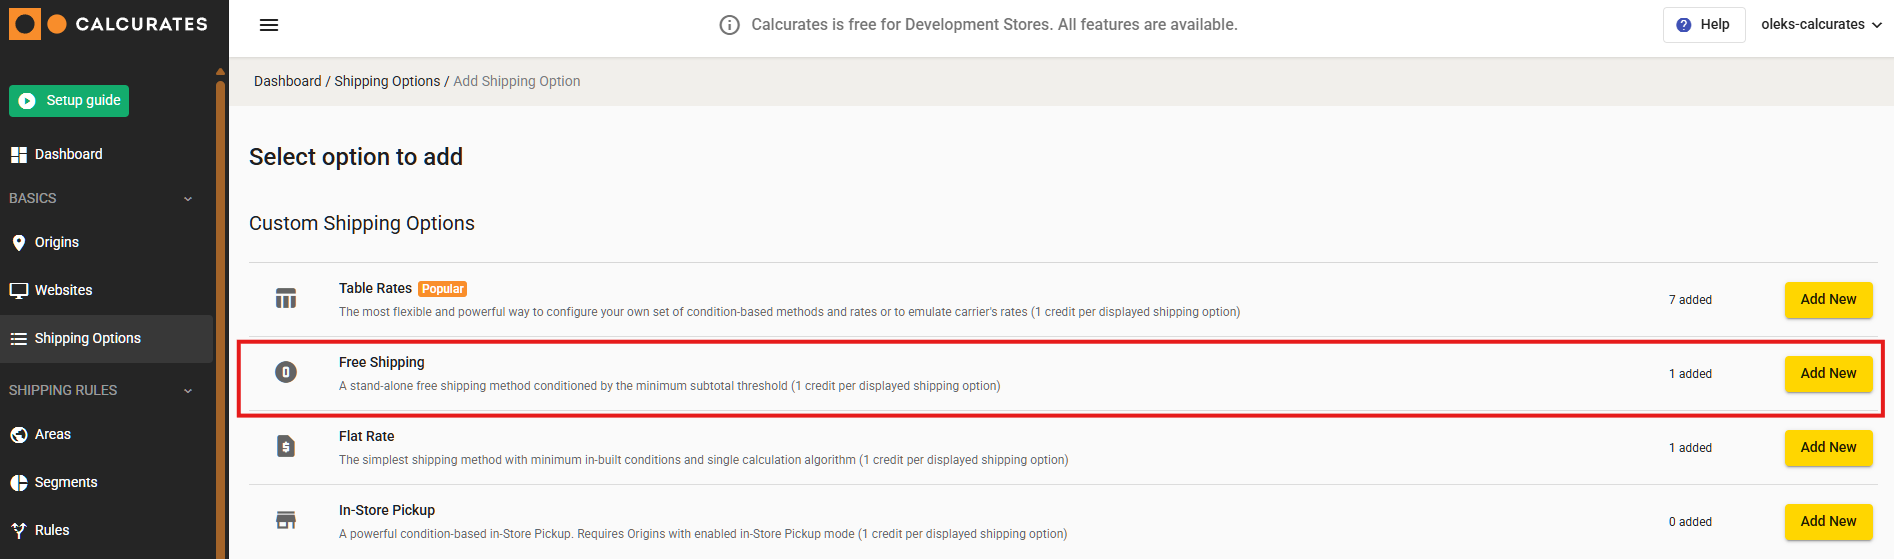Screen dimensions: 1894x559
Task: Collapse the SHIPPING RULES section chevron
Action: [188, 391]
